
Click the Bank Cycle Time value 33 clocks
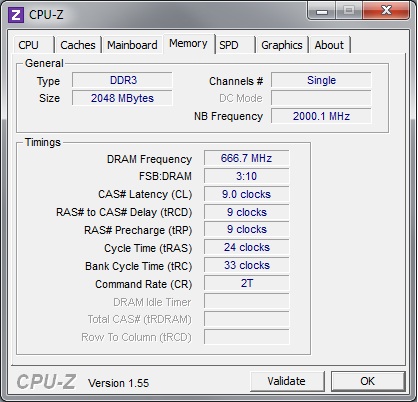(x=247, y=266)
